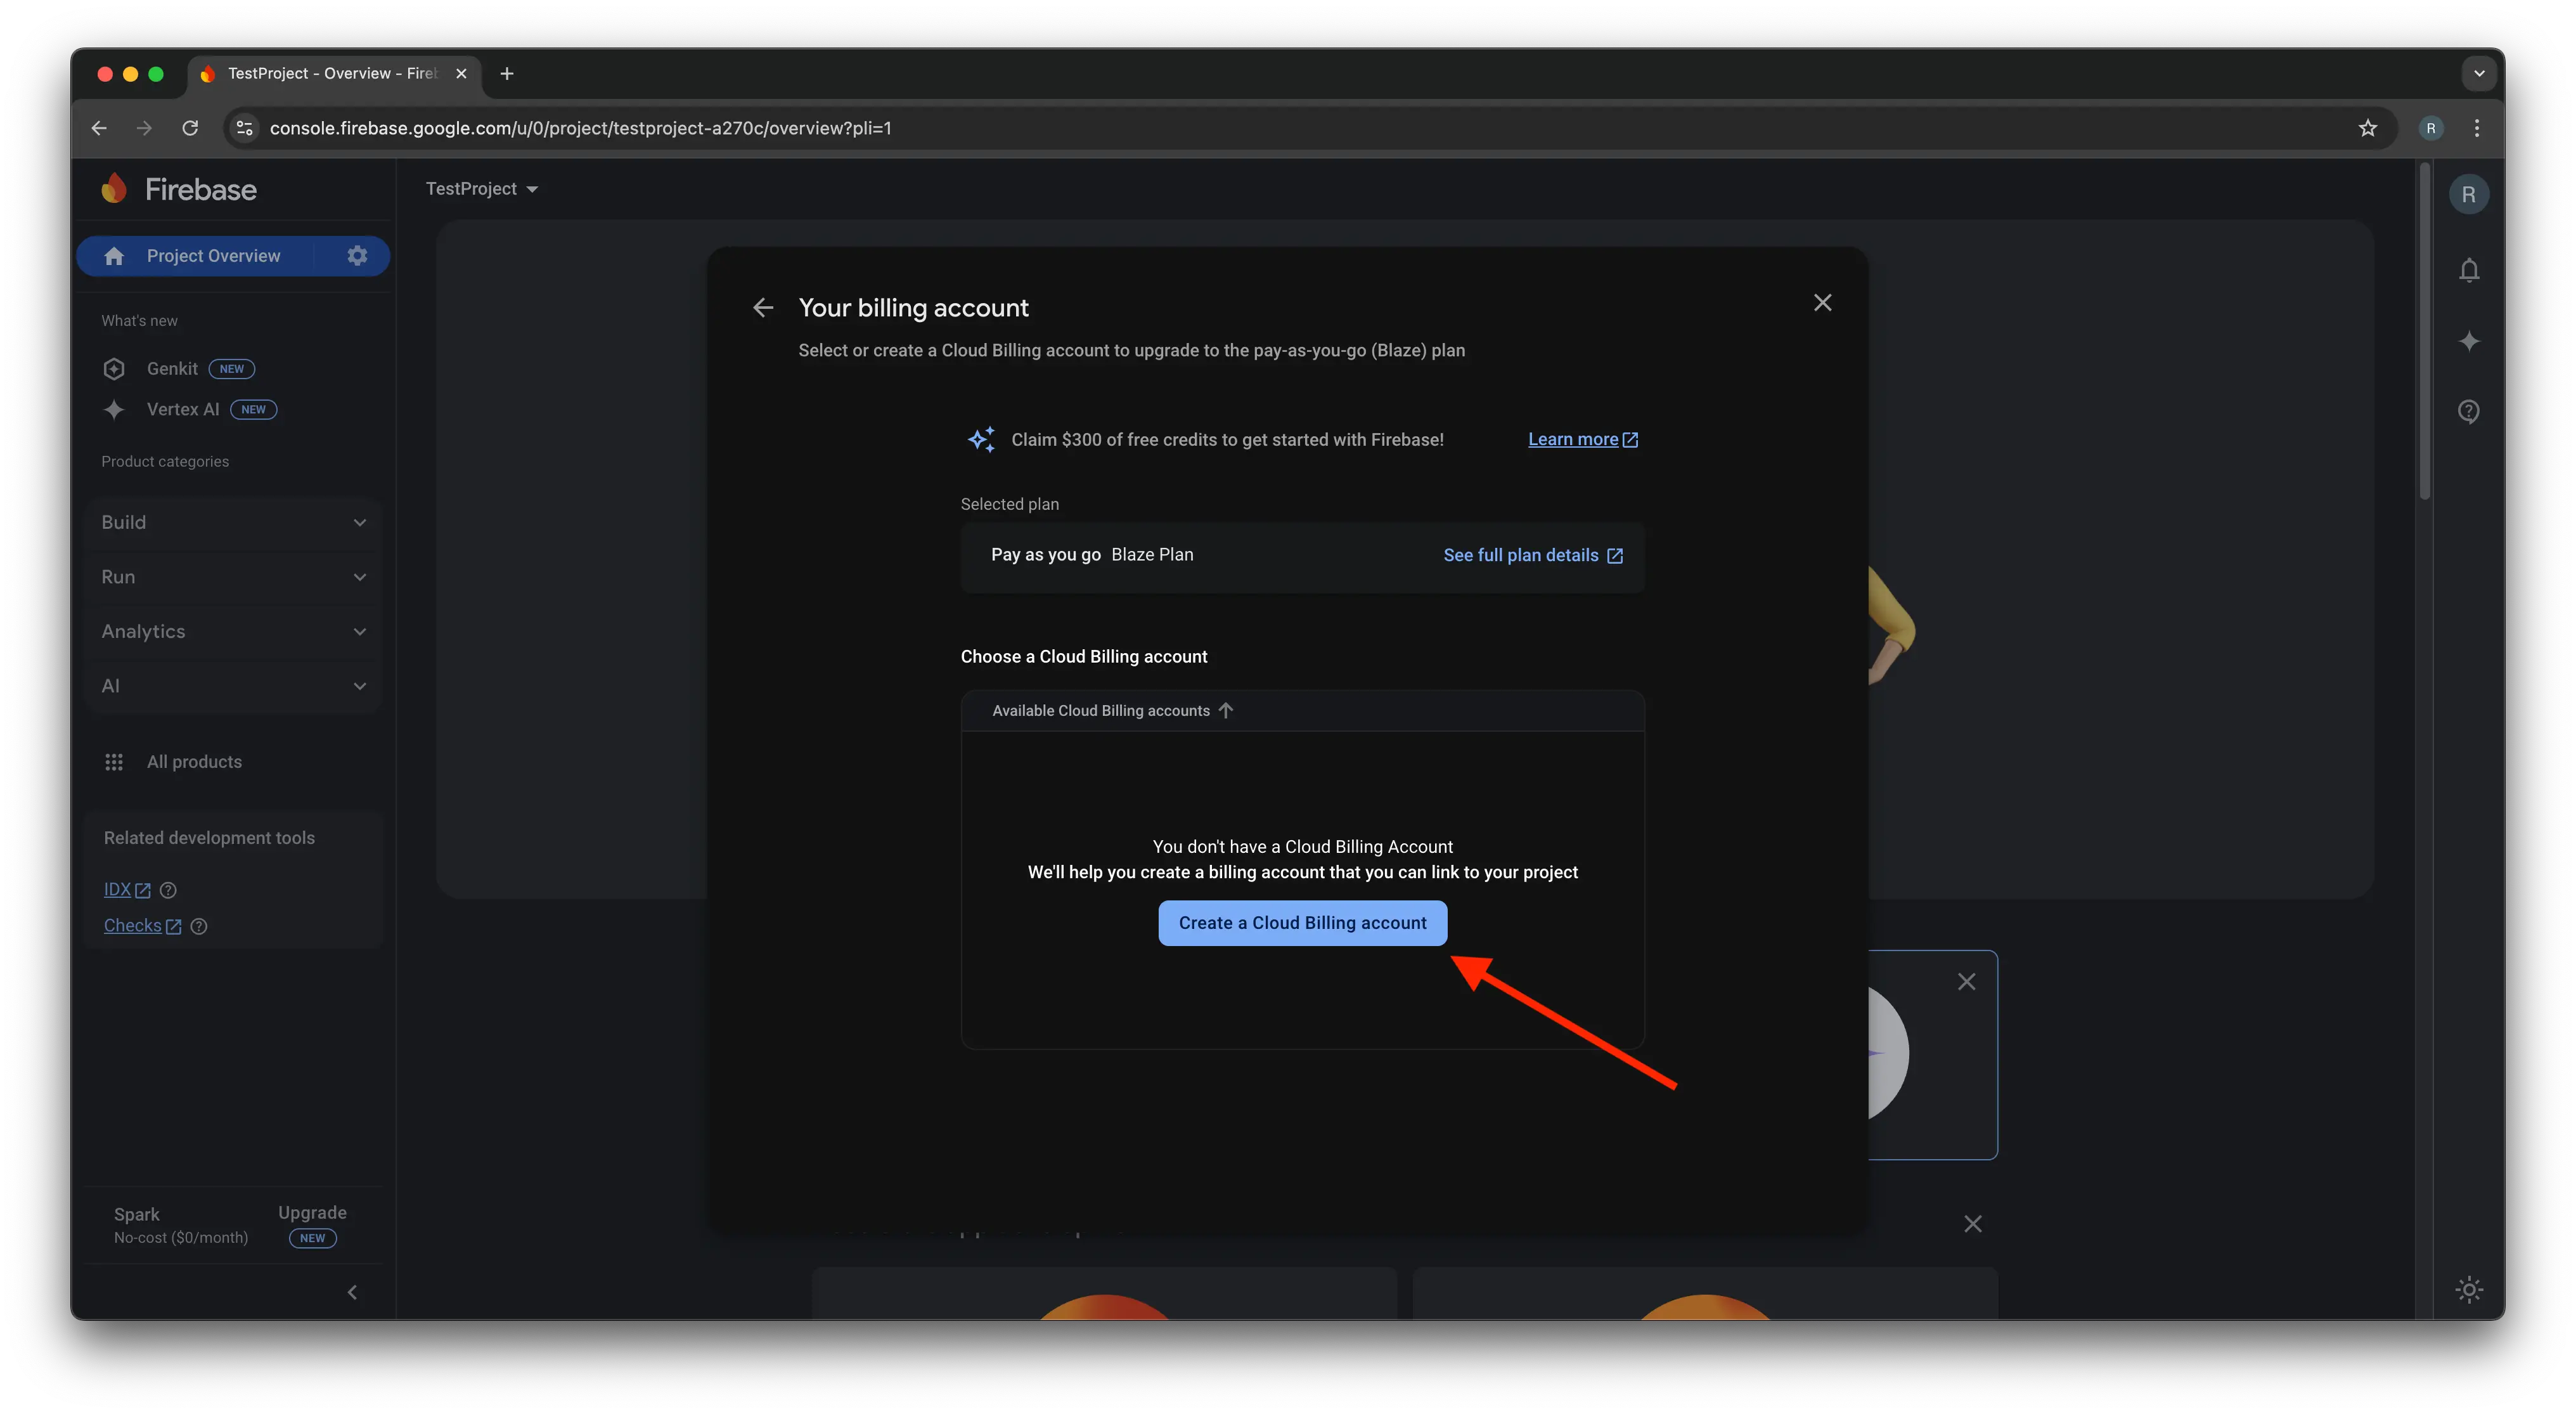This screenshot has width=2576, height=1414.
Task: Click Create a Cloud Billing account button
Action: (x=1302, y=923)
